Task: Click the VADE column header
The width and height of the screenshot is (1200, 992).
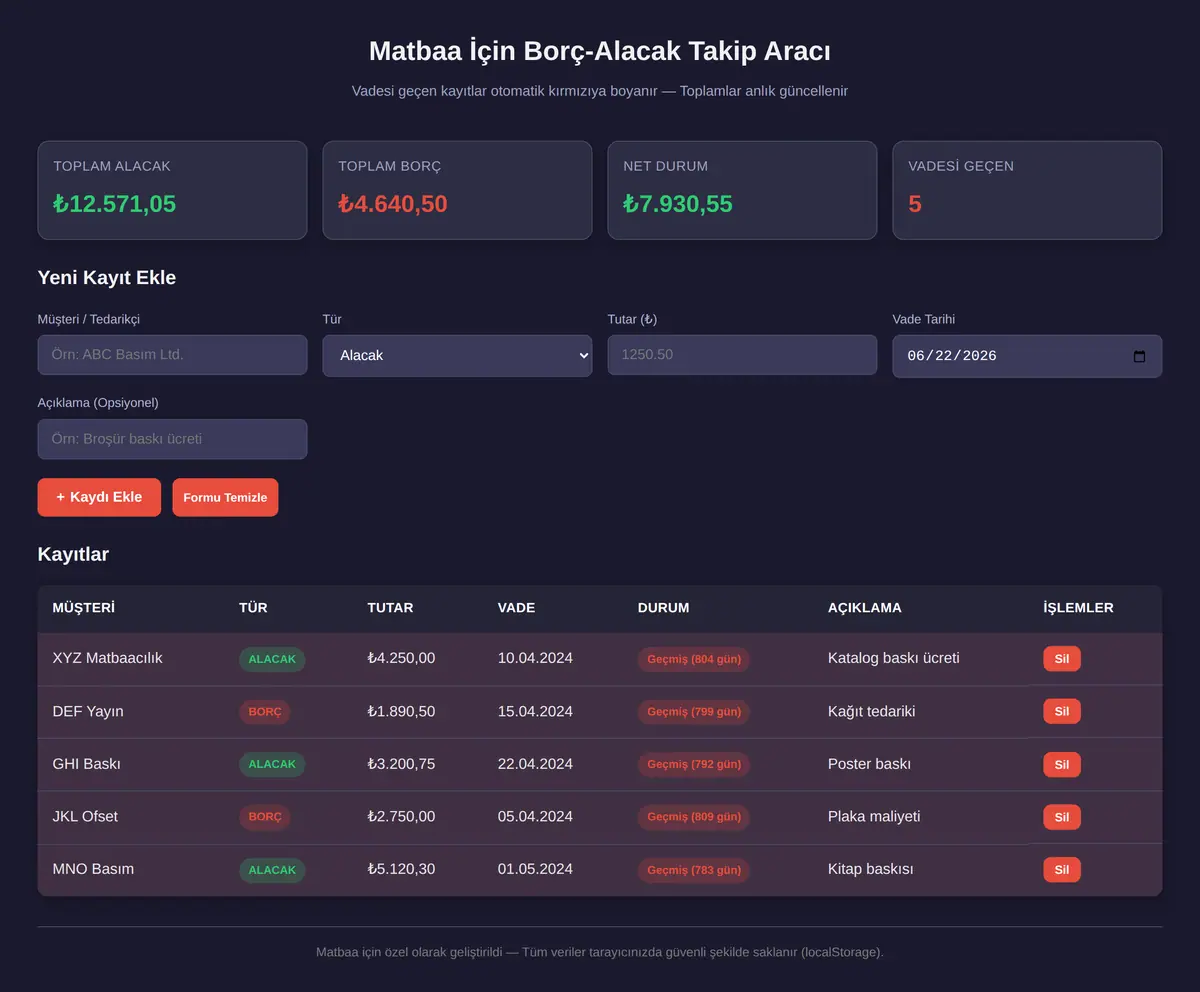Action: pos(516,608)
